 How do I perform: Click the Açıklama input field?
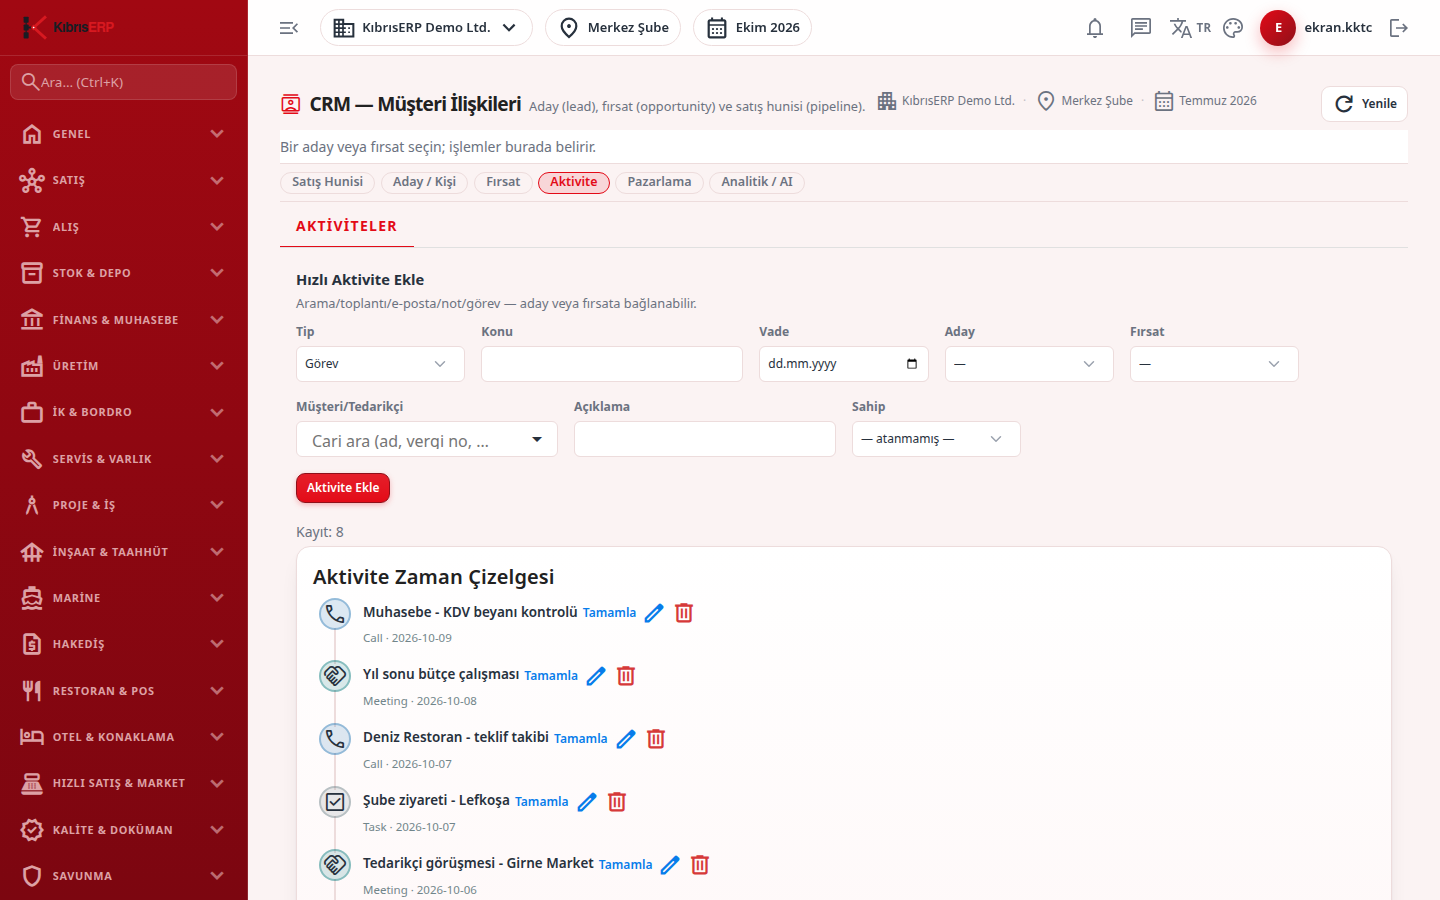click(x=705, y=439)
